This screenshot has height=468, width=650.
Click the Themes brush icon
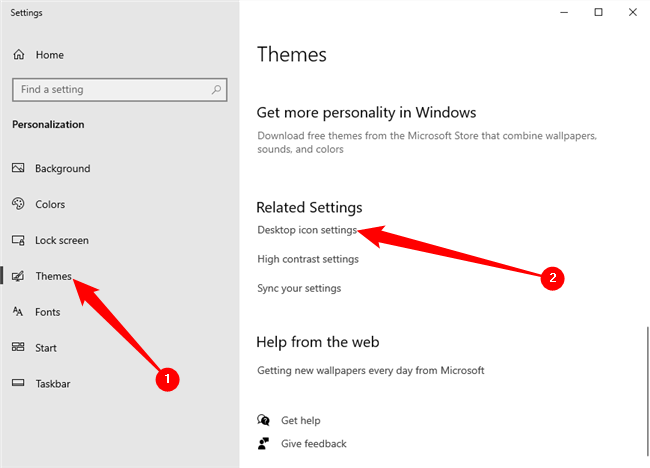point(18,276)
